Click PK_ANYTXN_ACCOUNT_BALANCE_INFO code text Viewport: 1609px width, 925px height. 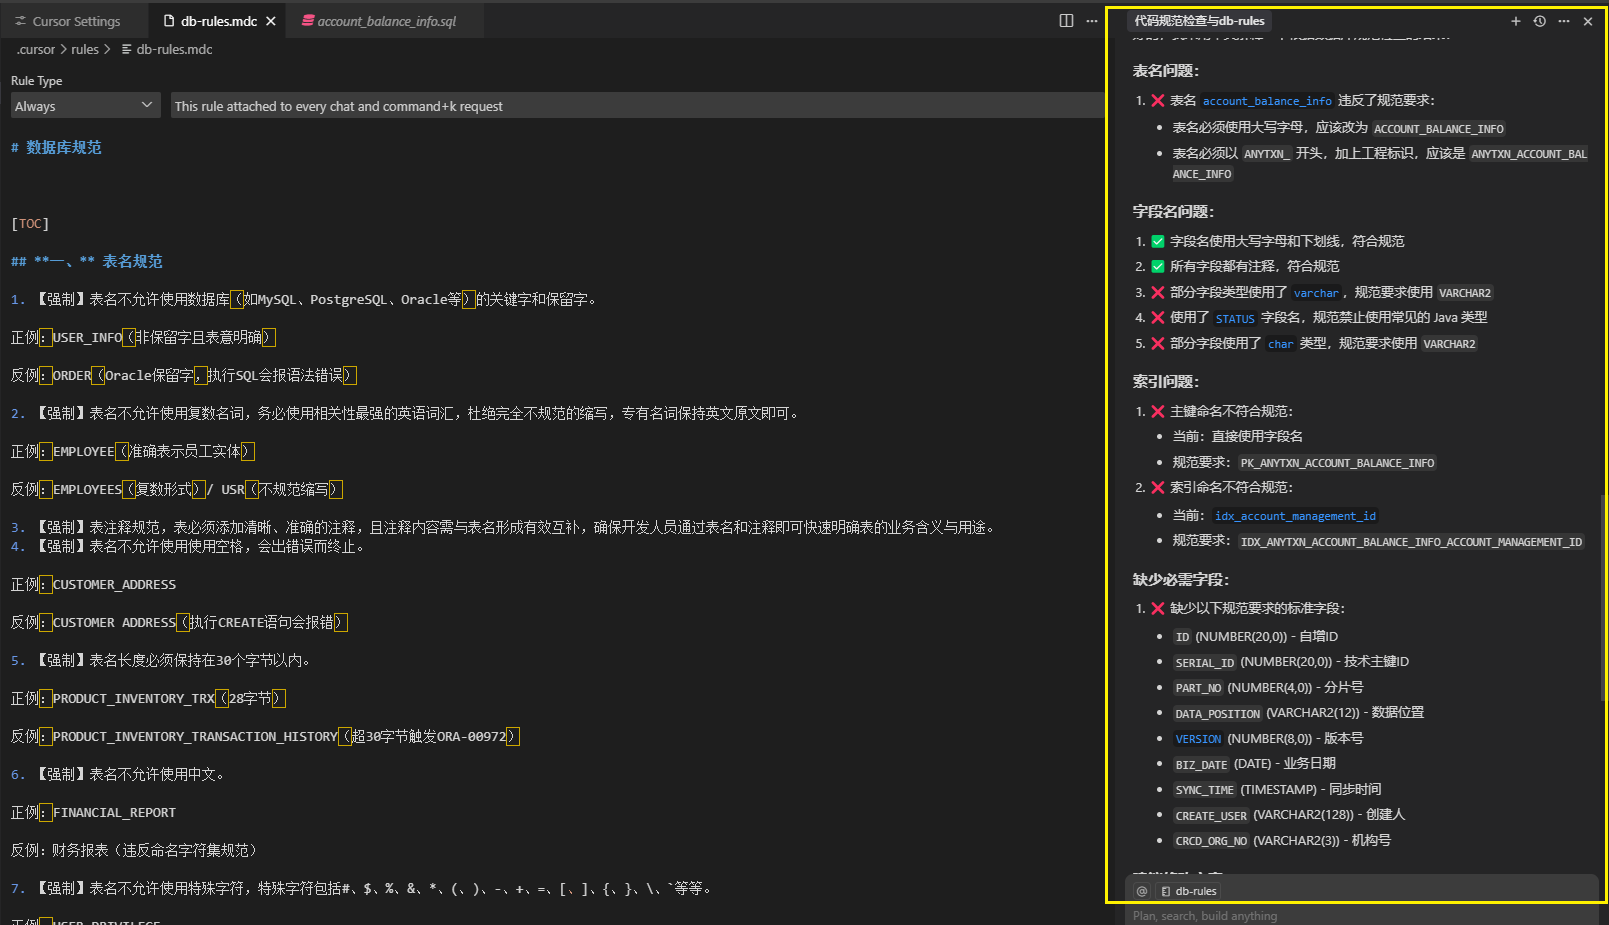(1337, 464)
